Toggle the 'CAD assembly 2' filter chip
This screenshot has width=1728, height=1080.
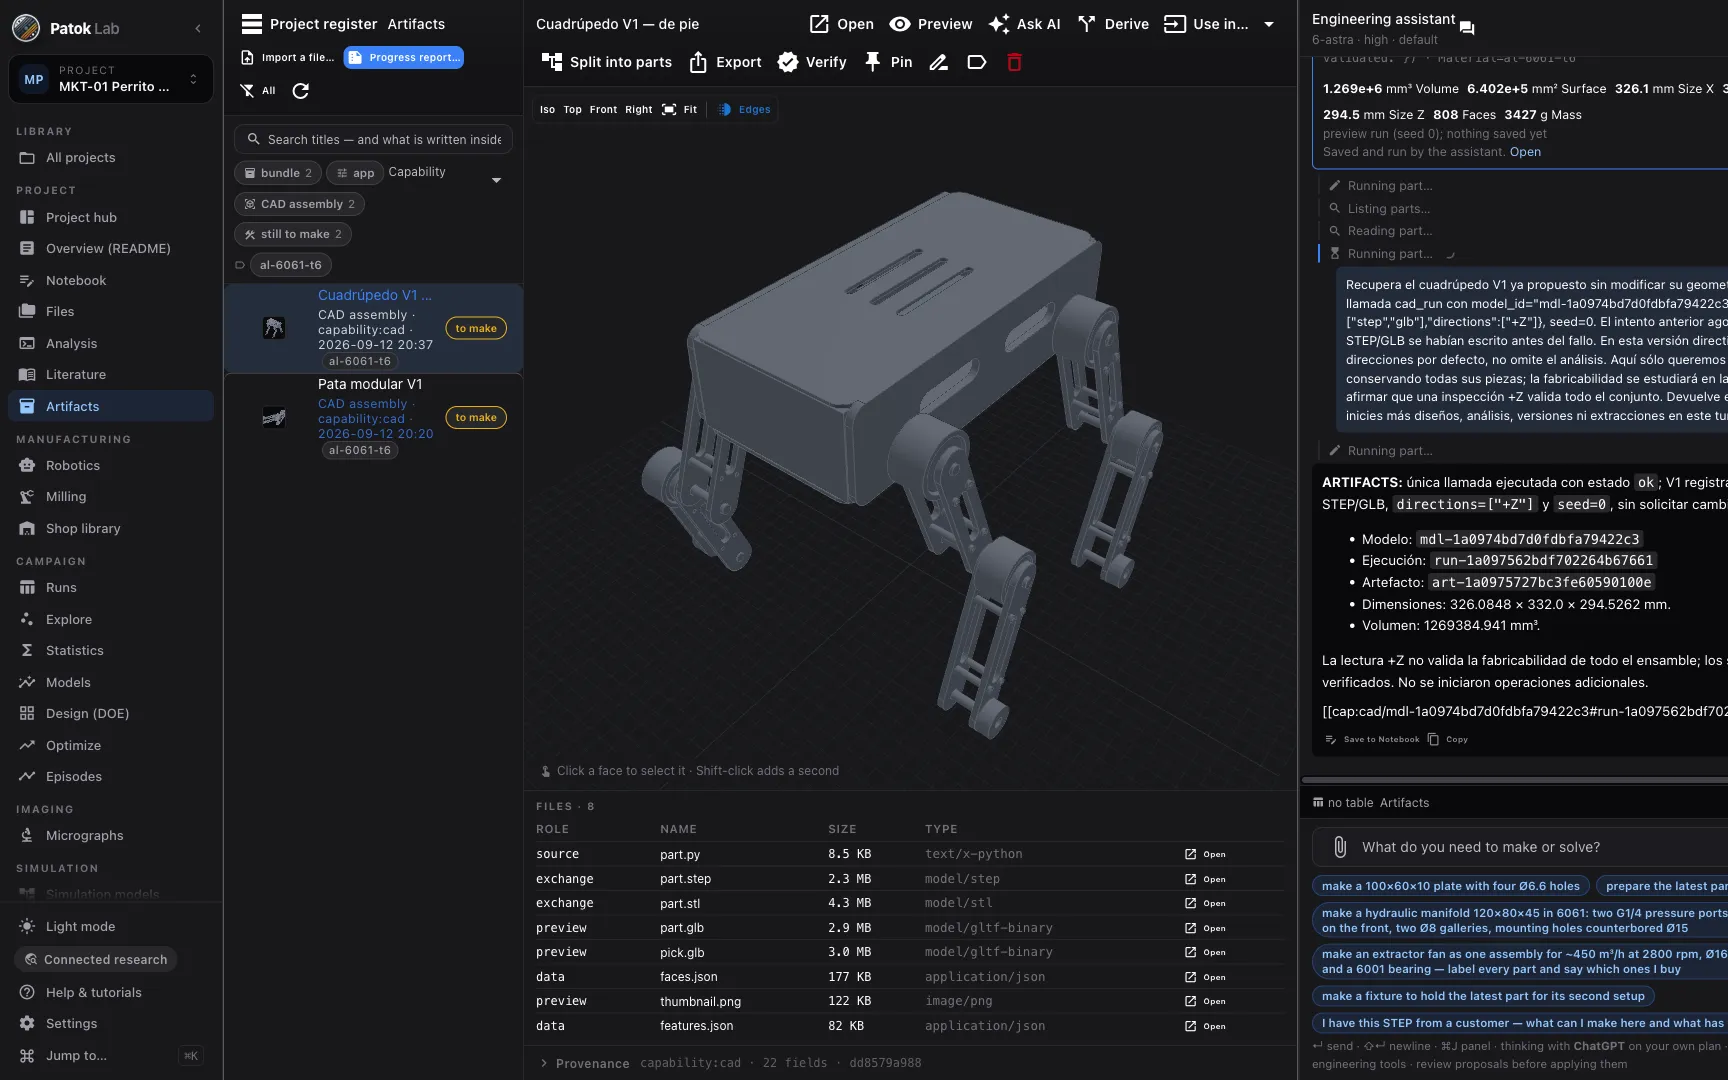click(x=299, y=204)
